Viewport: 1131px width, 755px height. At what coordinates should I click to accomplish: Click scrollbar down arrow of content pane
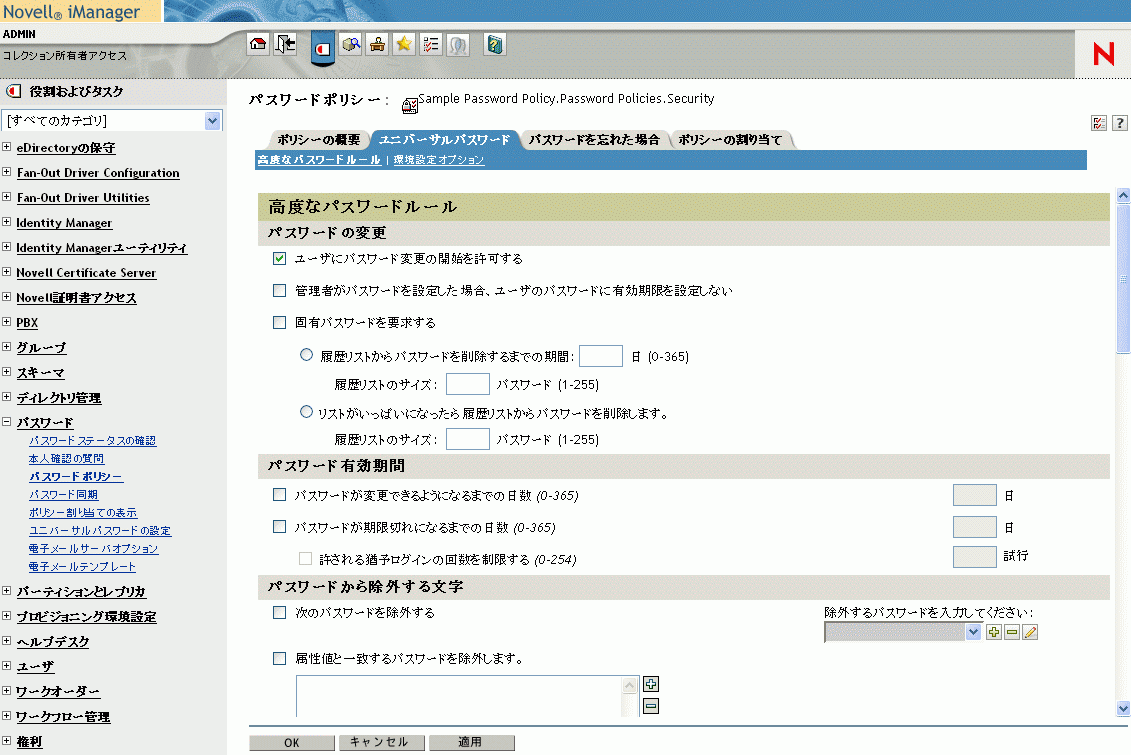click(x=1123, y=708)
